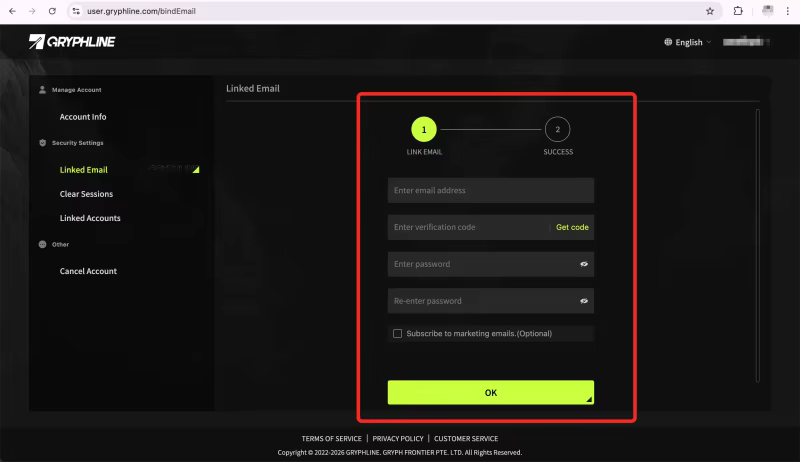Go to Linked Accounts section

(90, 218)
